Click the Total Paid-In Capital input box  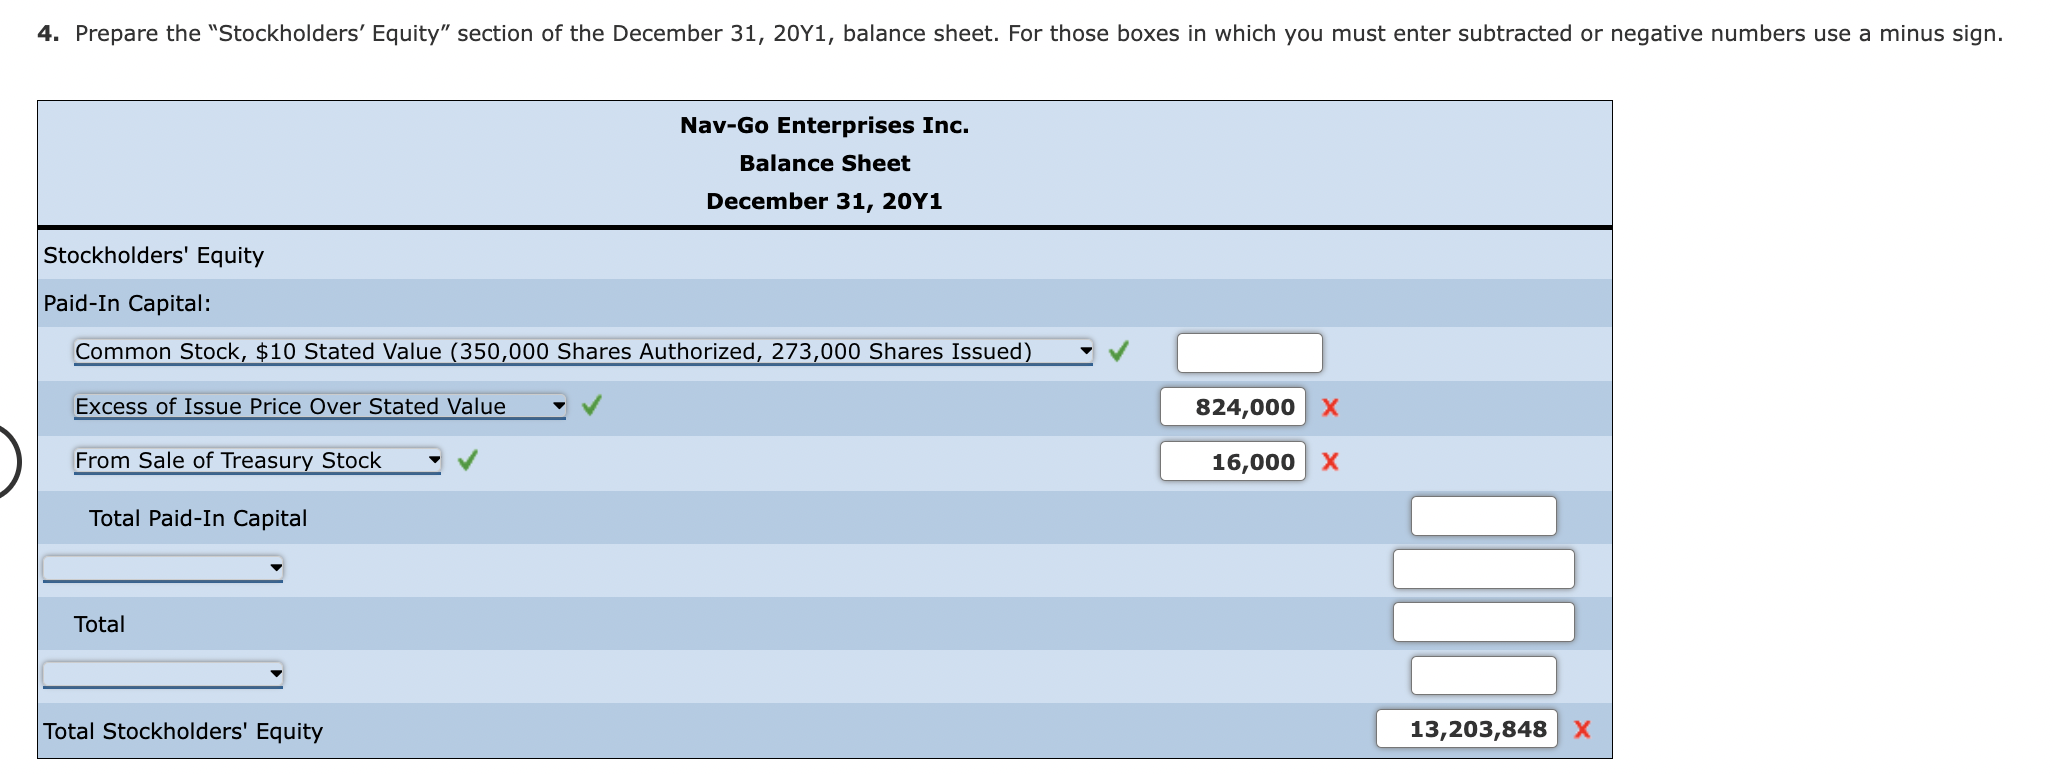coord(1483,516)
